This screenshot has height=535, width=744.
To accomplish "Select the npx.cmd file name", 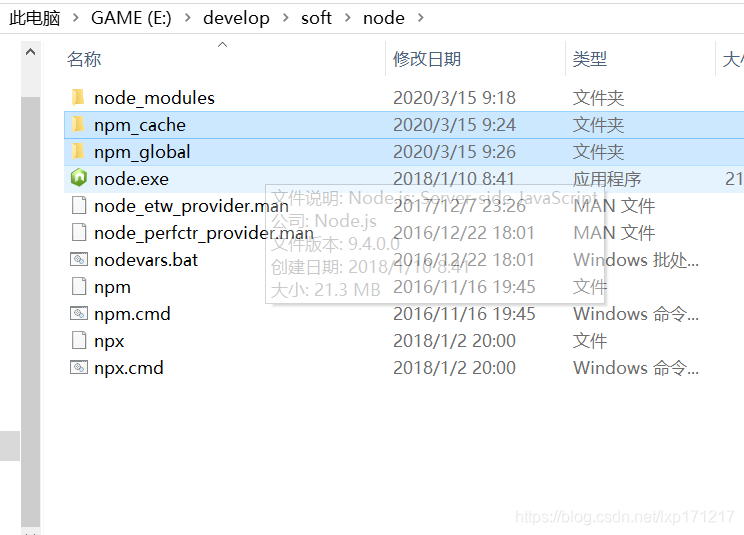I will (129, 368).
